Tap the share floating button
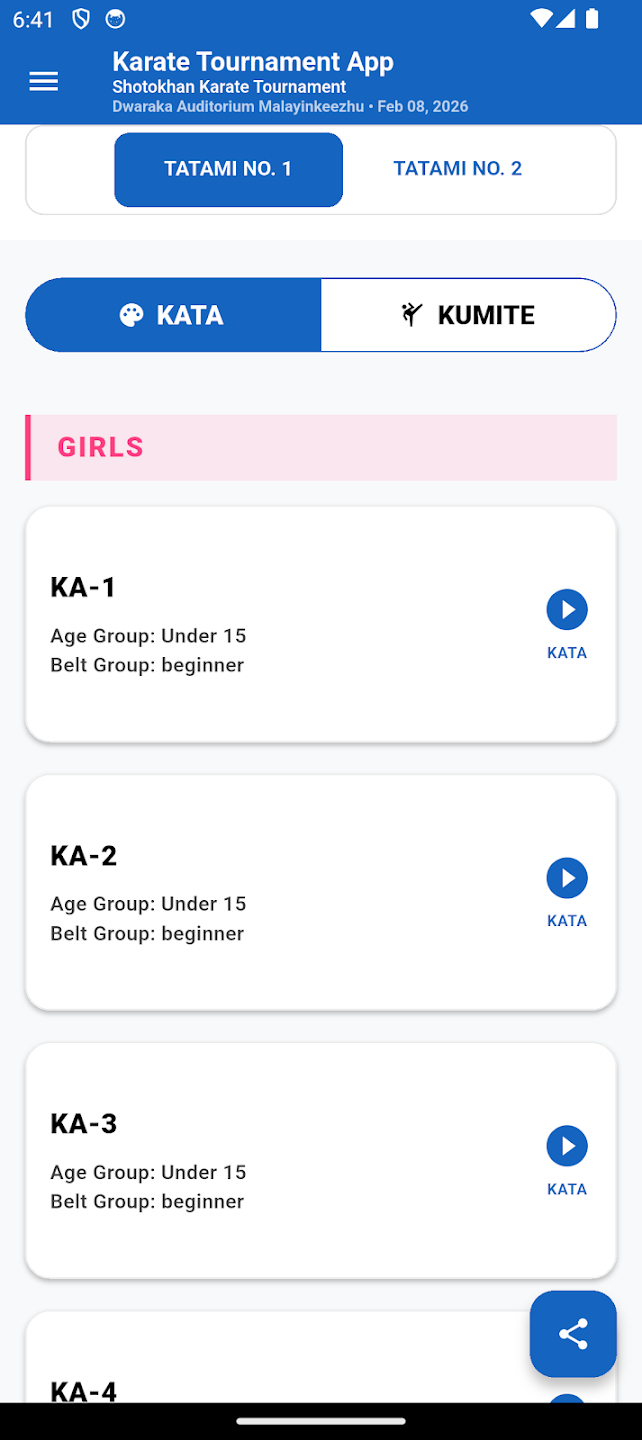The height and width of the screenshot is (1440, 642). (573, 1334)
